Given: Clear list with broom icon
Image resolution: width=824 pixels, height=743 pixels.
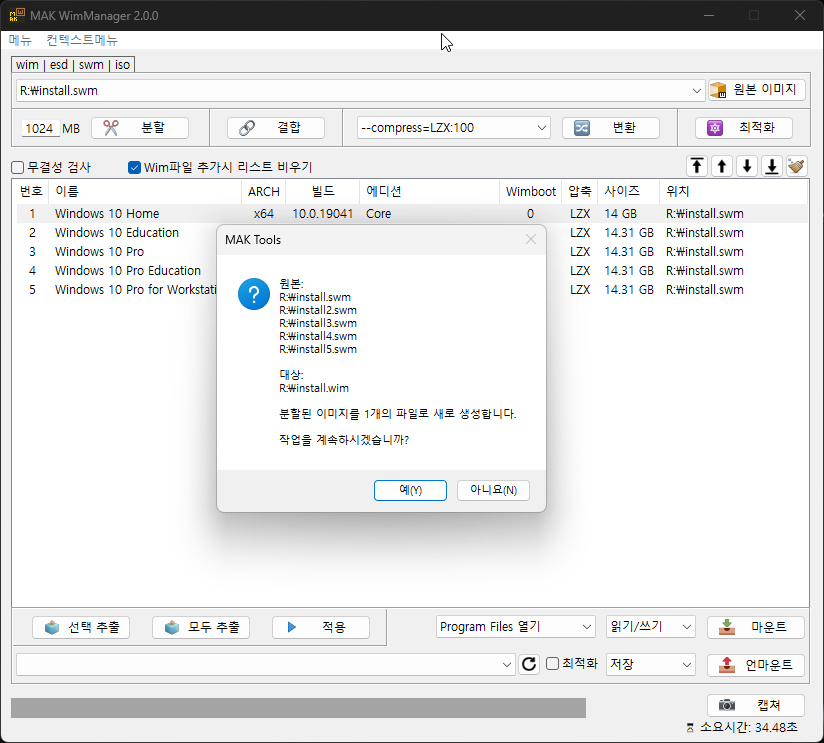Looking at the screenshot, I should pos(797,167).
